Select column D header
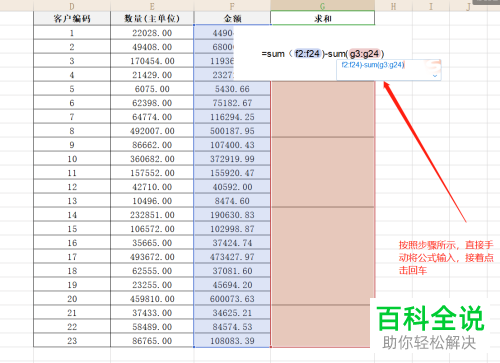The image size is (500, 363). click(x=72, y=6)
